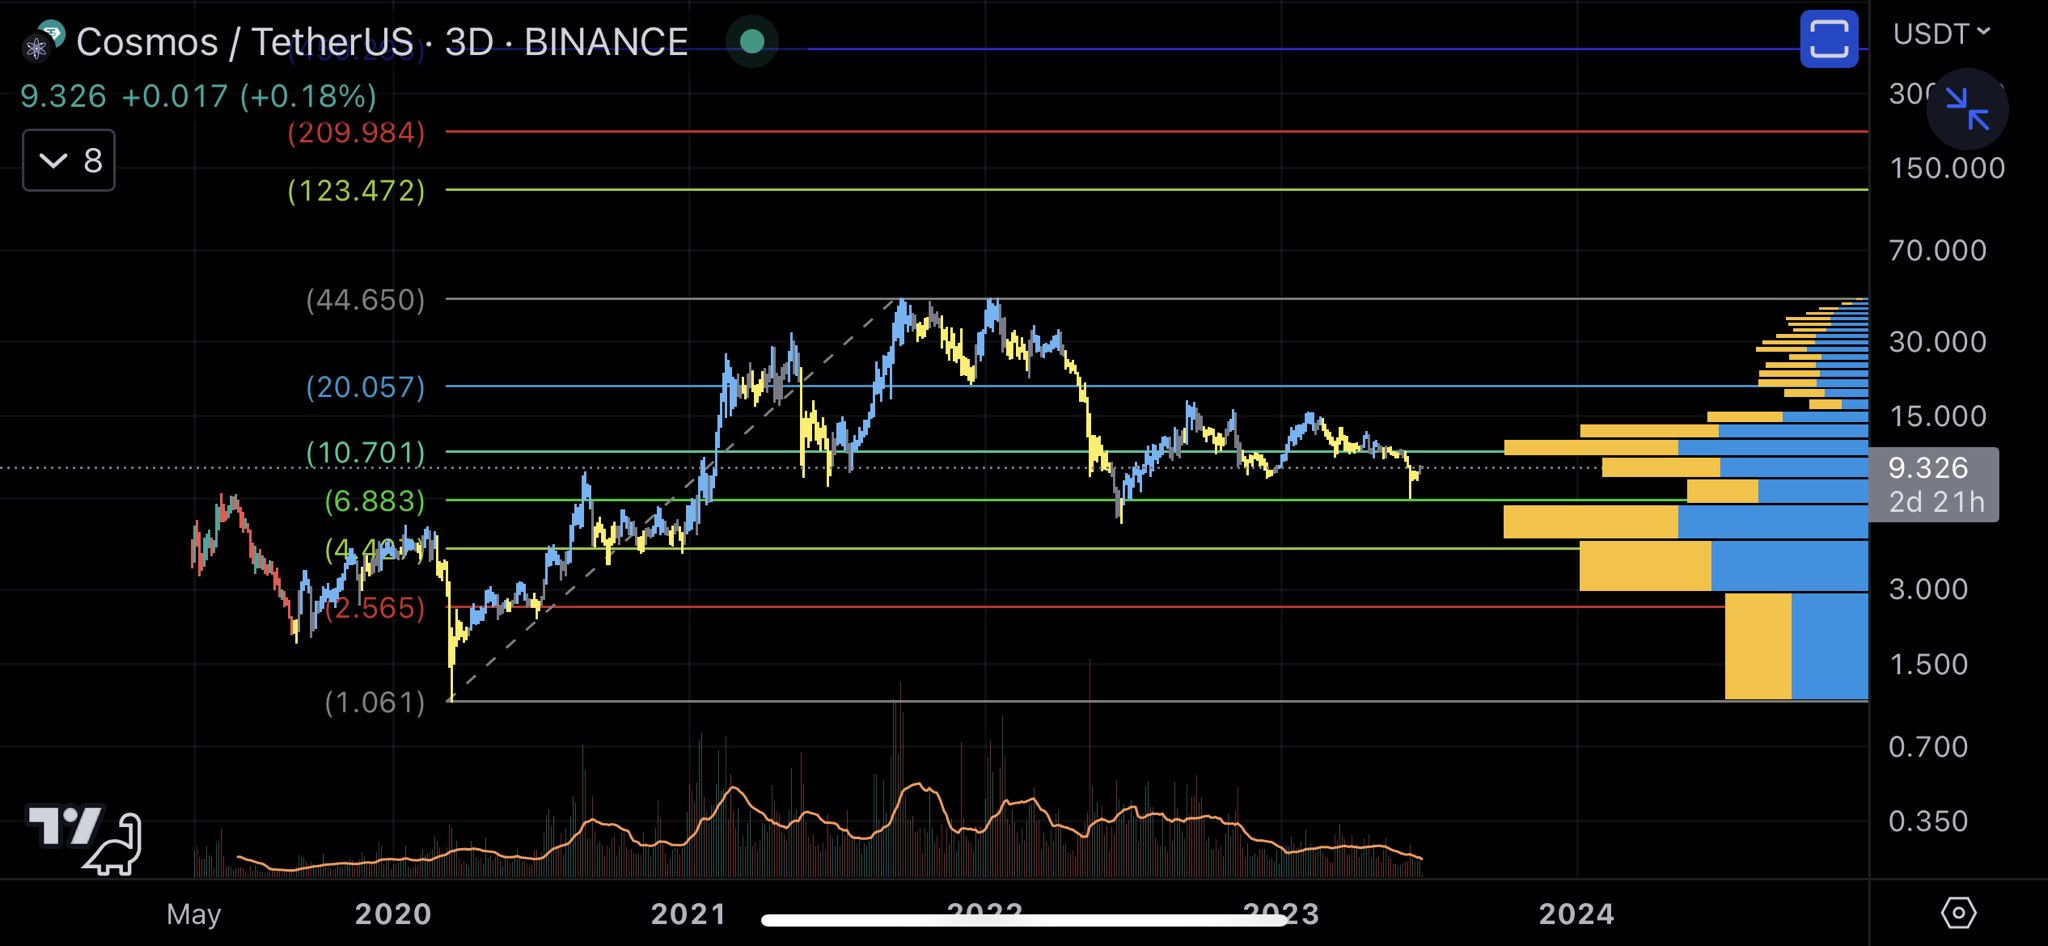Click the 30.000 price axis label
The image size is (2048, 946).
(1937, 341)
